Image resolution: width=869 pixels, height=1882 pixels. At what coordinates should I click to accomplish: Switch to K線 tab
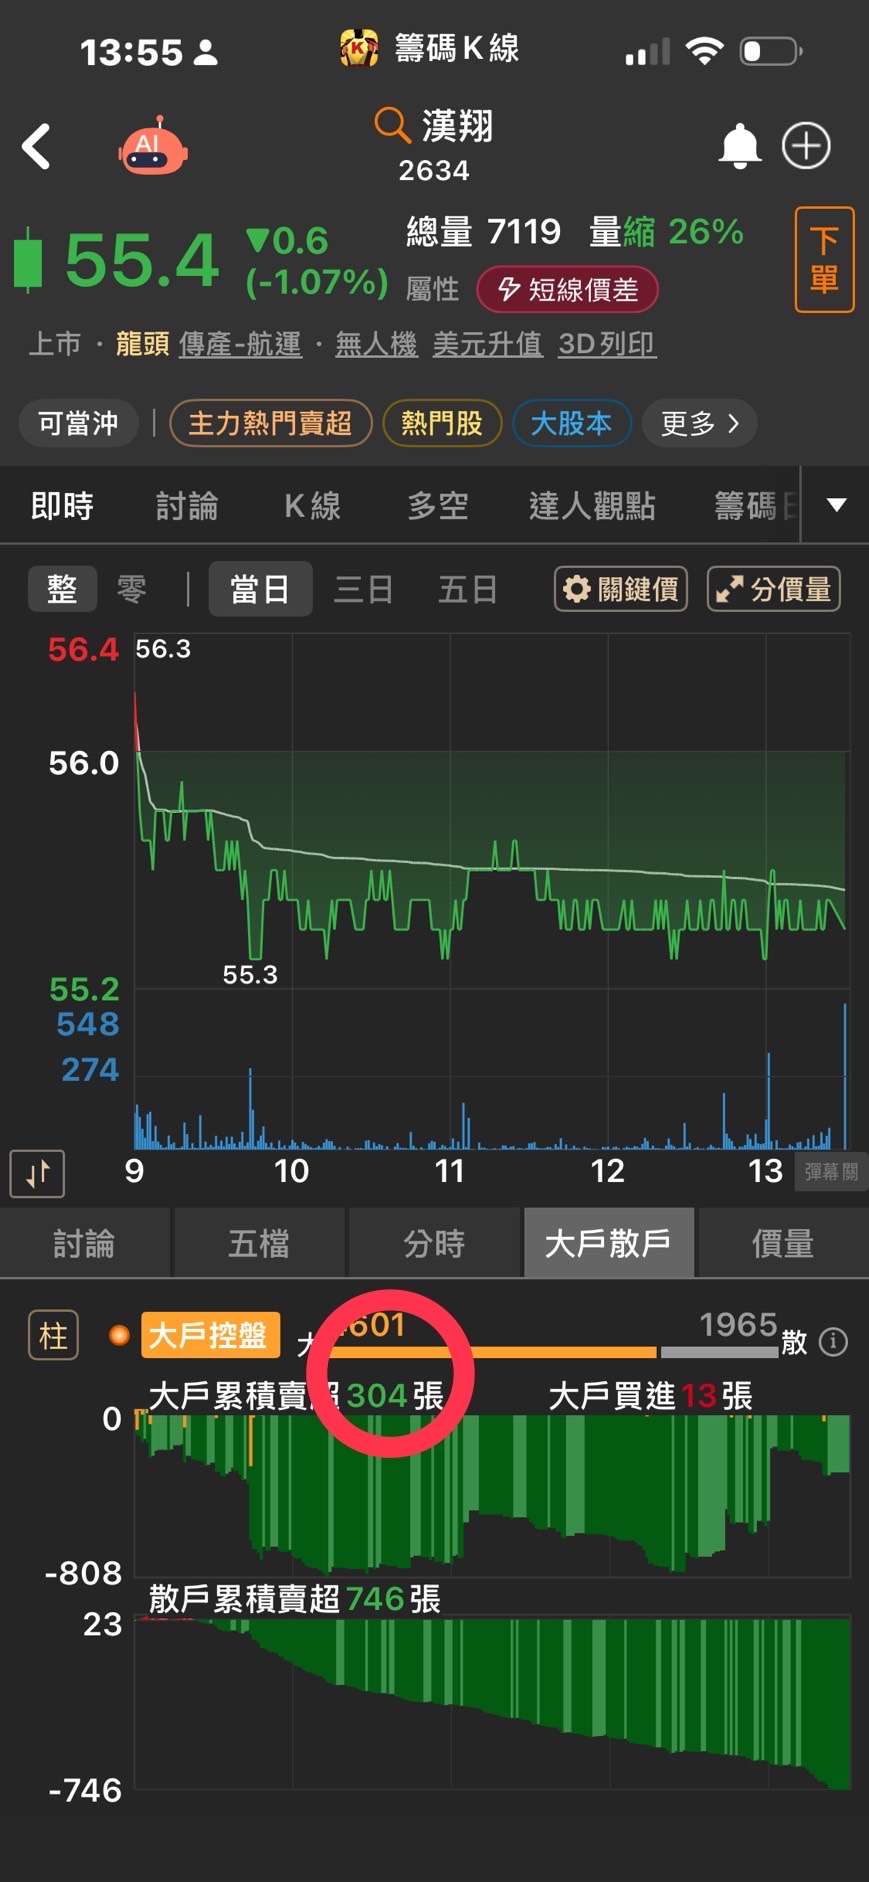tap(312, 506)
